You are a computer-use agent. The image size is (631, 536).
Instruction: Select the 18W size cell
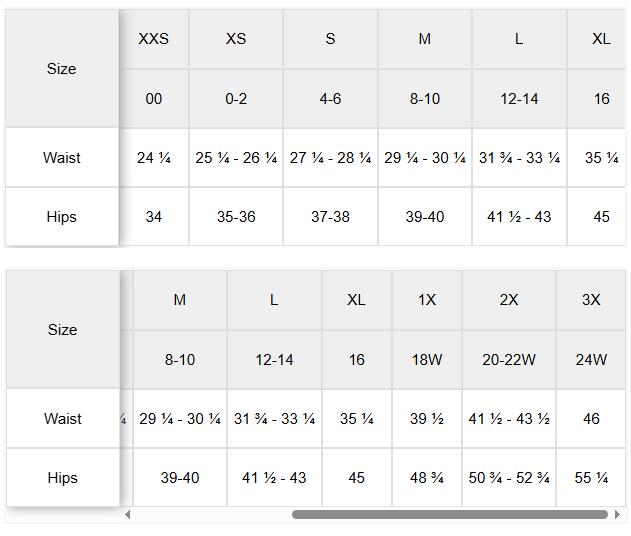coord(427,360)
